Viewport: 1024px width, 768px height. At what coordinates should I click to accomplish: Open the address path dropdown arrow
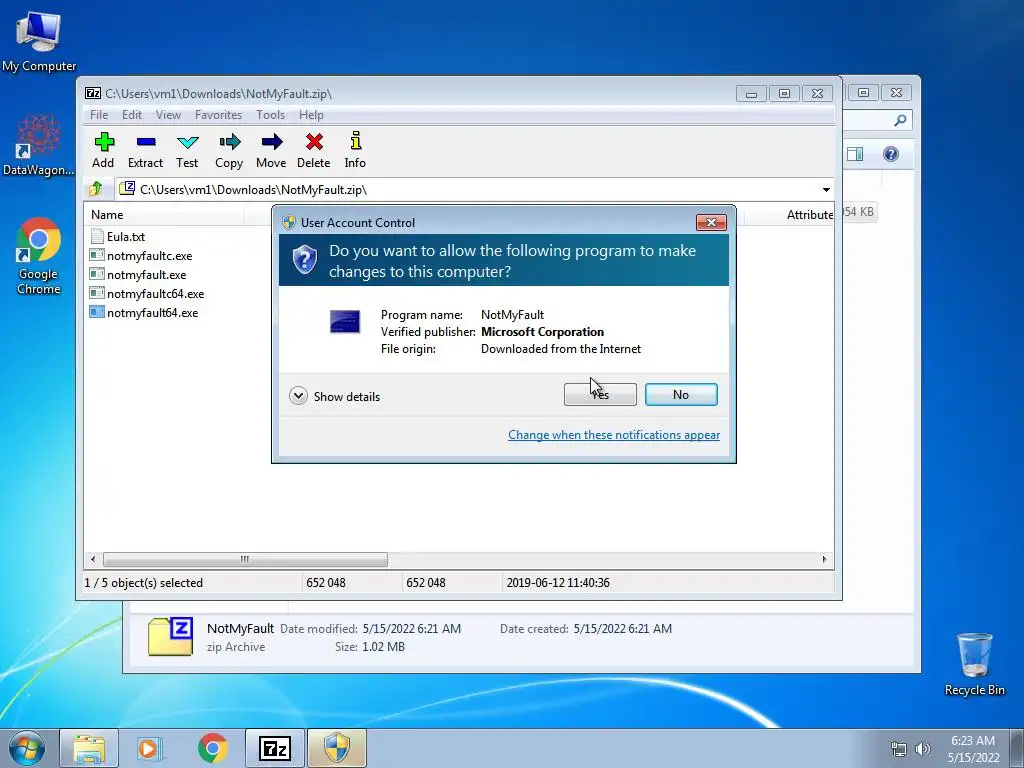[826, 190]
